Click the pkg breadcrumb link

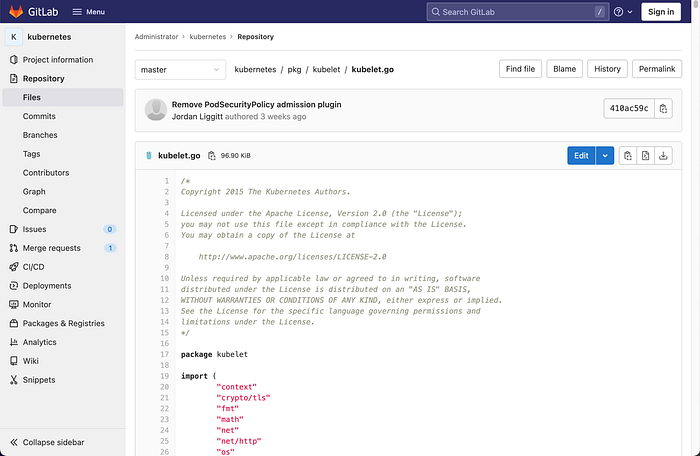pyautogui.click(x=294, y=70)
